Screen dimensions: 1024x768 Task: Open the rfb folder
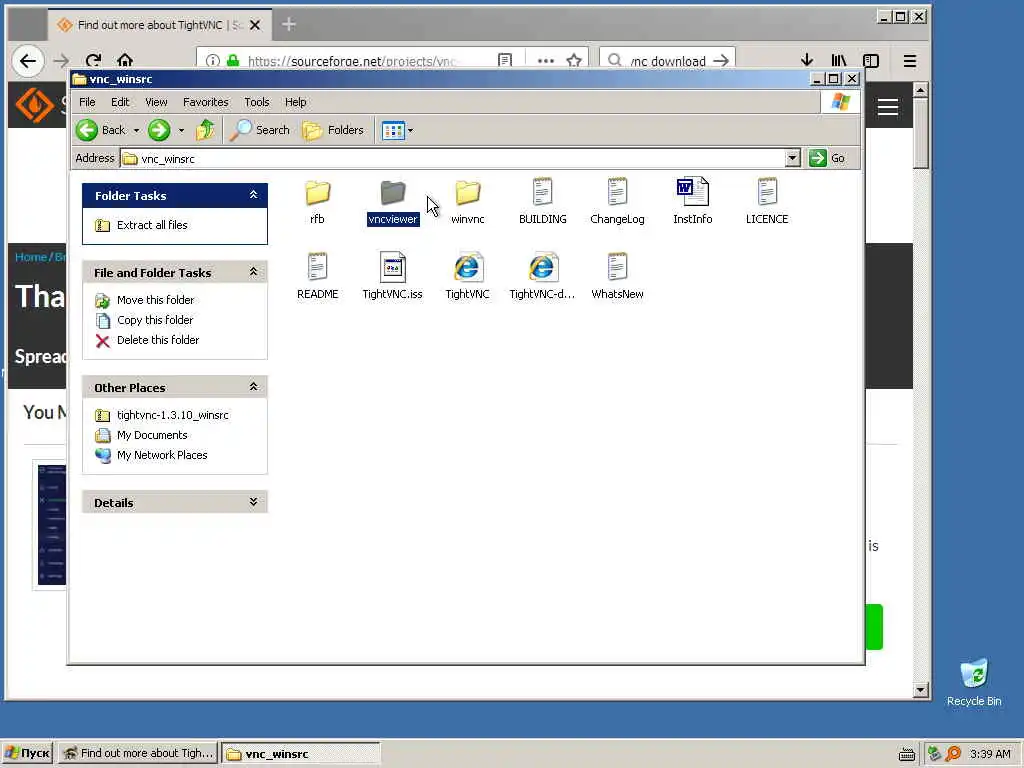click(x=317, y=201)
